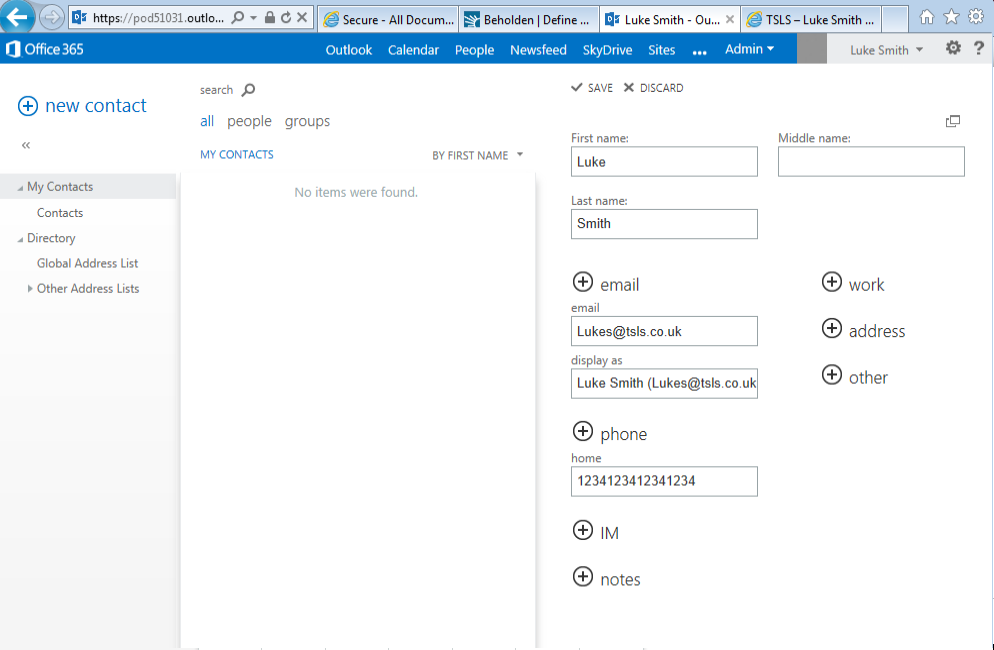Viewport: 994px width, 650px height.
Task: Open the Luke Smith account menu
Action: [886, 50]
